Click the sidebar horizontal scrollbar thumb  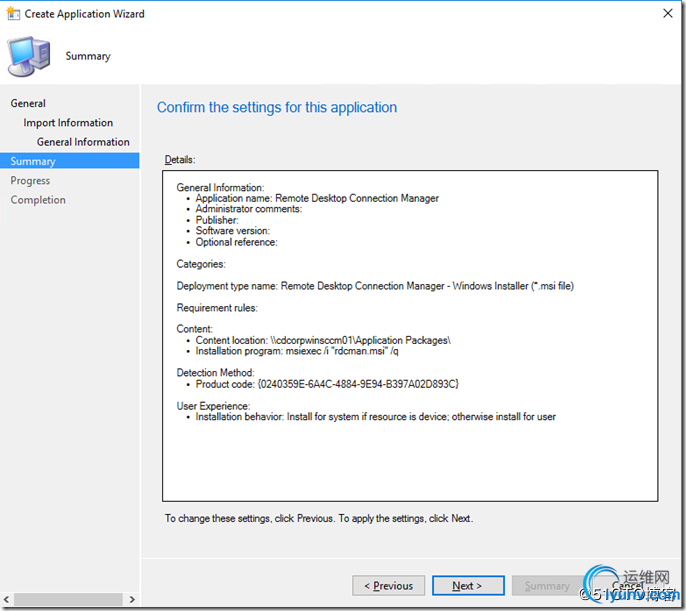(x=68, y=599)
